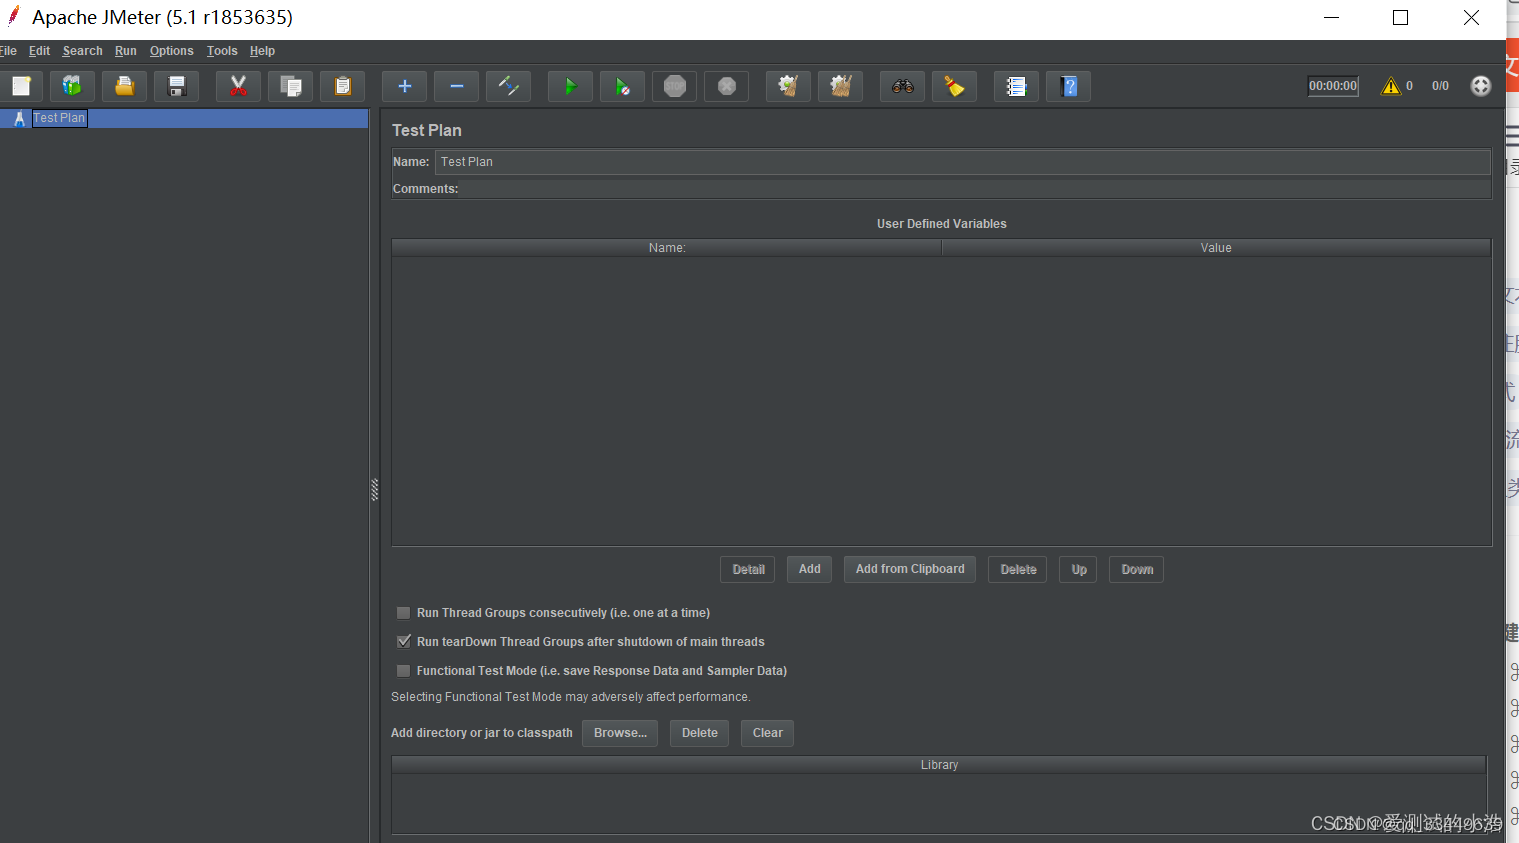Image resolution: width=1519 pixels, height=843 pixels.
Task: Click the Add from Clipboard button
Action: point(910,570)
